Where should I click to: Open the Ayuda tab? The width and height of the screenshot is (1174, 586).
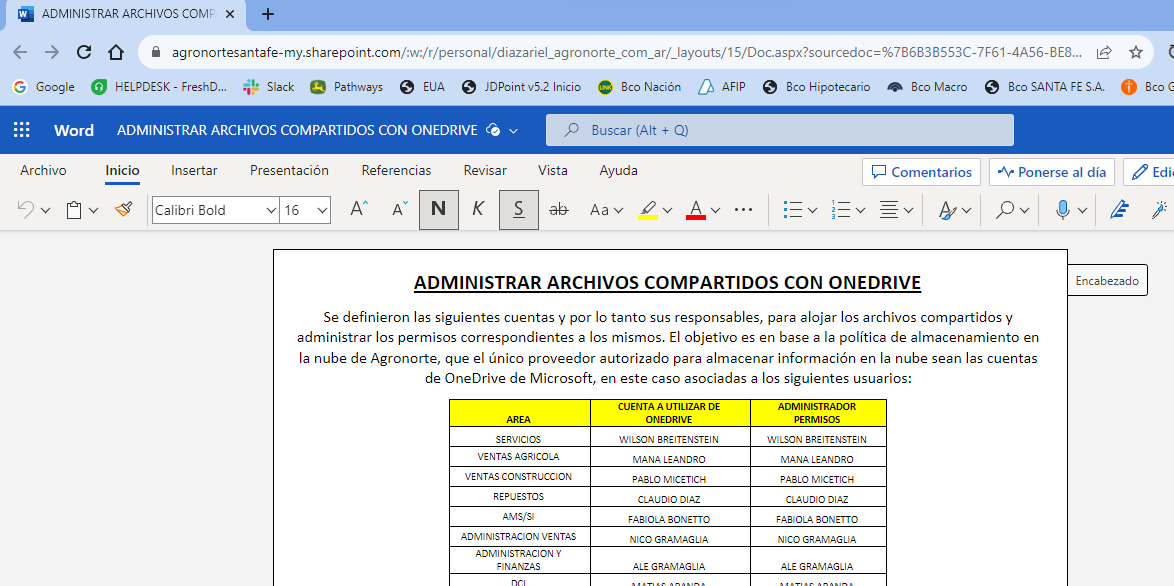coord(618,171)
